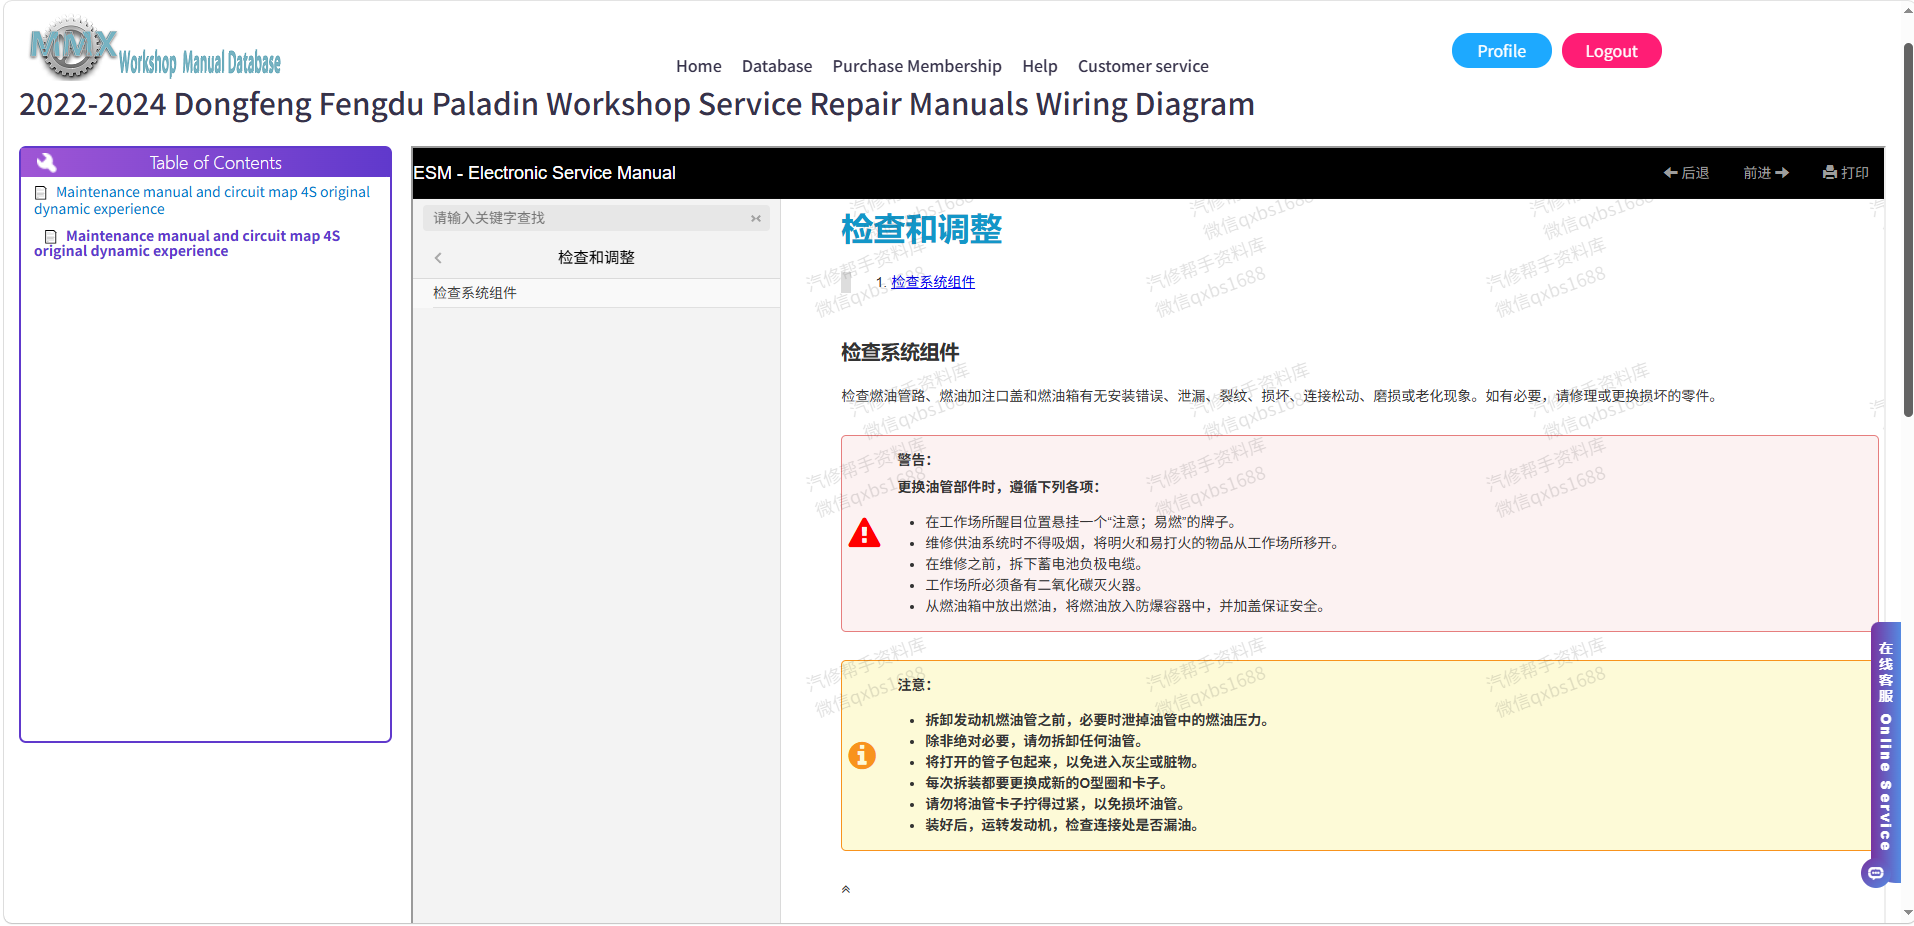This screenshot has width=1914, height=926.
Task: Click document icon beside bold Maintenance manual entry
Action: click(x=51, y=236)
